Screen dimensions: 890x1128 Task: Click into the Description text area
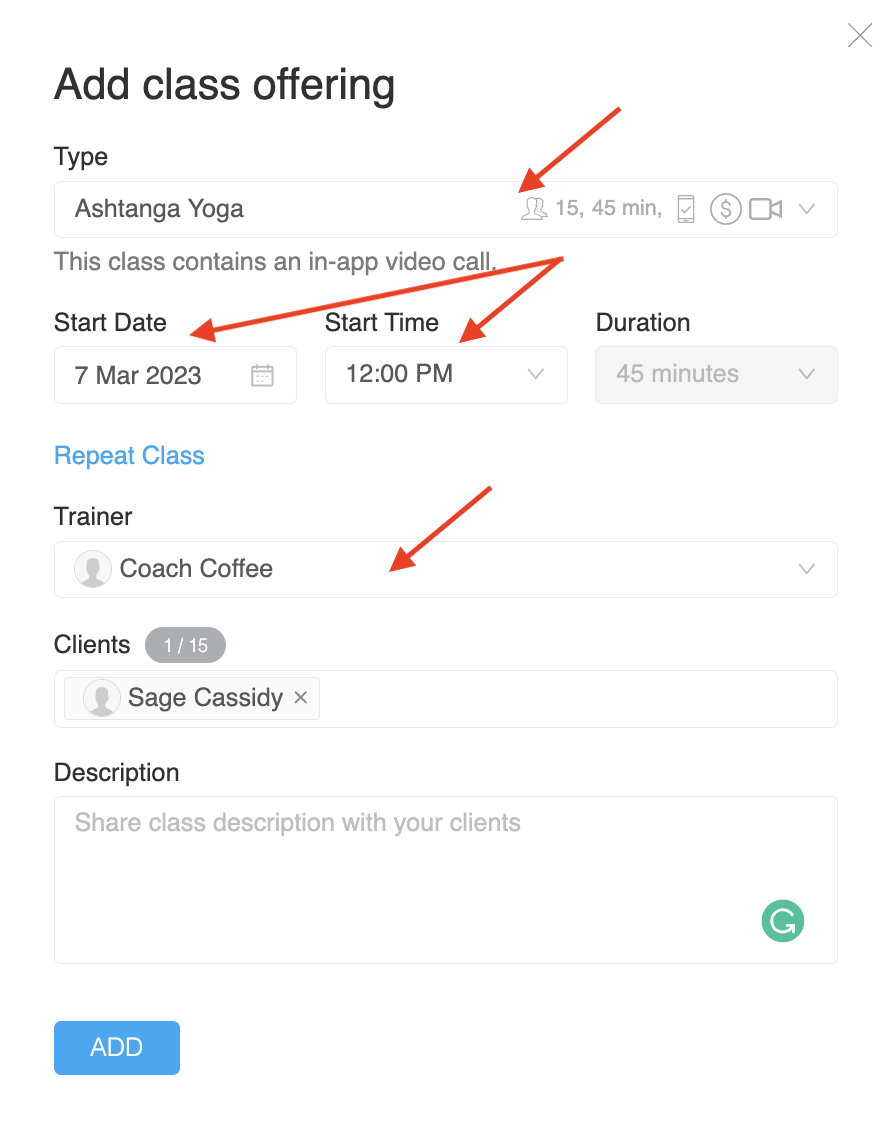[446, 880]
